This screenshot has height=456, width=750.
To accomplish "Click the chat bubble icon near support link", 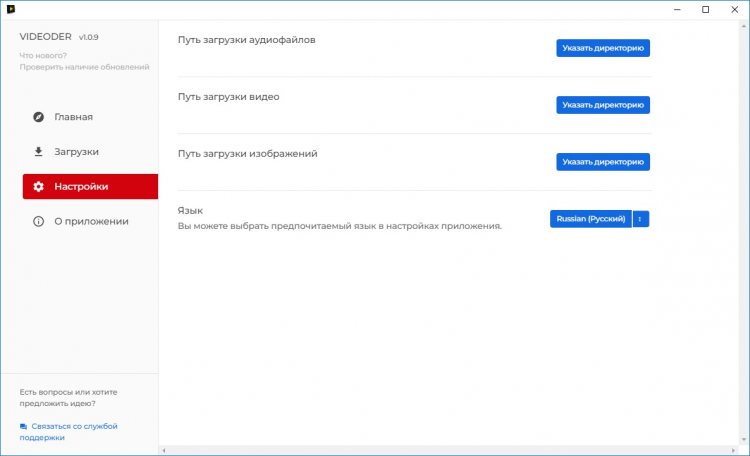I will (23, 426).
